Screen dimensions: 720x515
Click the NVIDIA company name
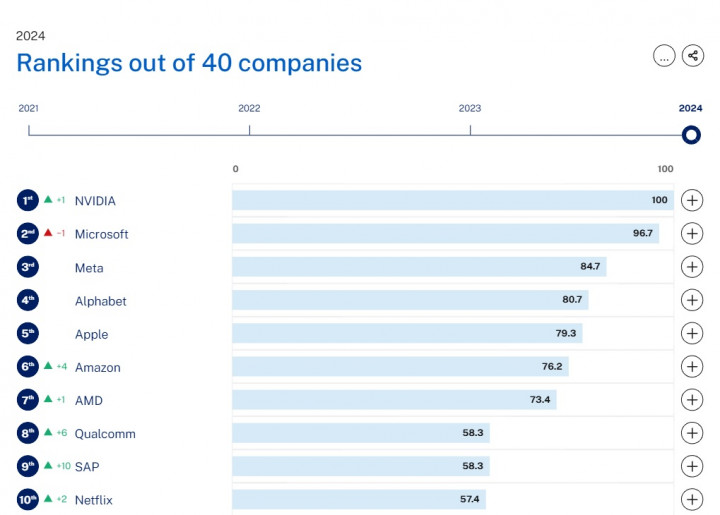(95, 201)
